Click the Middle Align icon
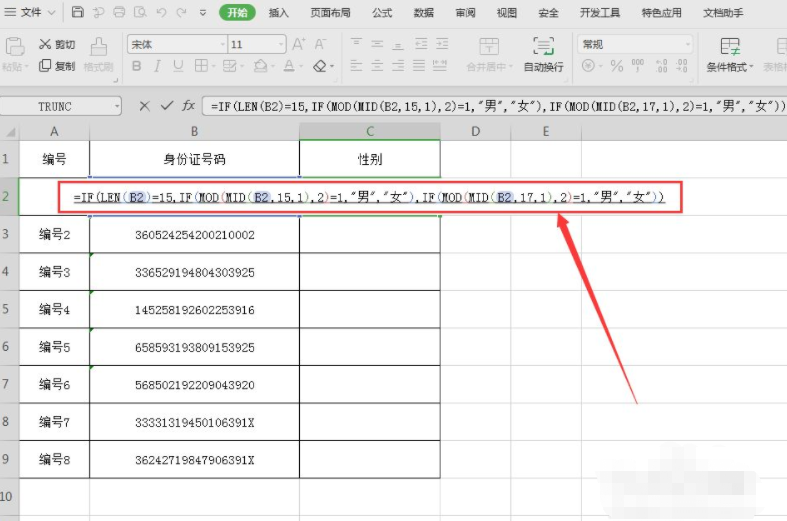Screen dimensions: 787x521 pyautogui.click(x=377, y=44)
